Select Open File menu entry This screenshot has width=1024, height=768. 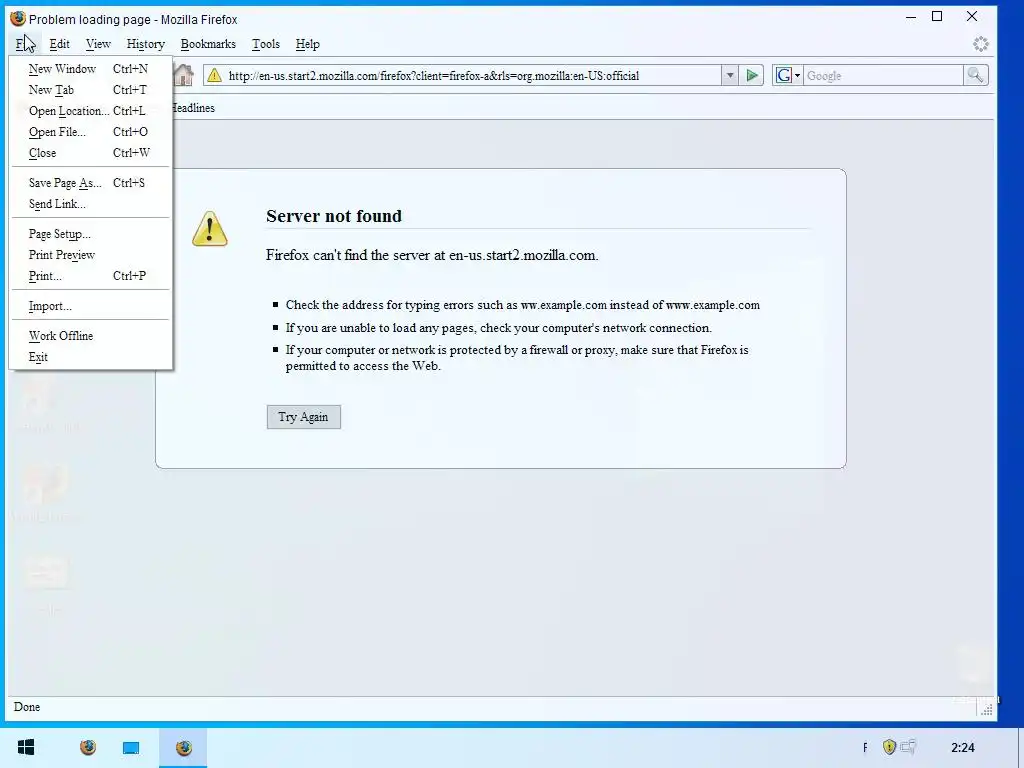[x=90, y=131]
